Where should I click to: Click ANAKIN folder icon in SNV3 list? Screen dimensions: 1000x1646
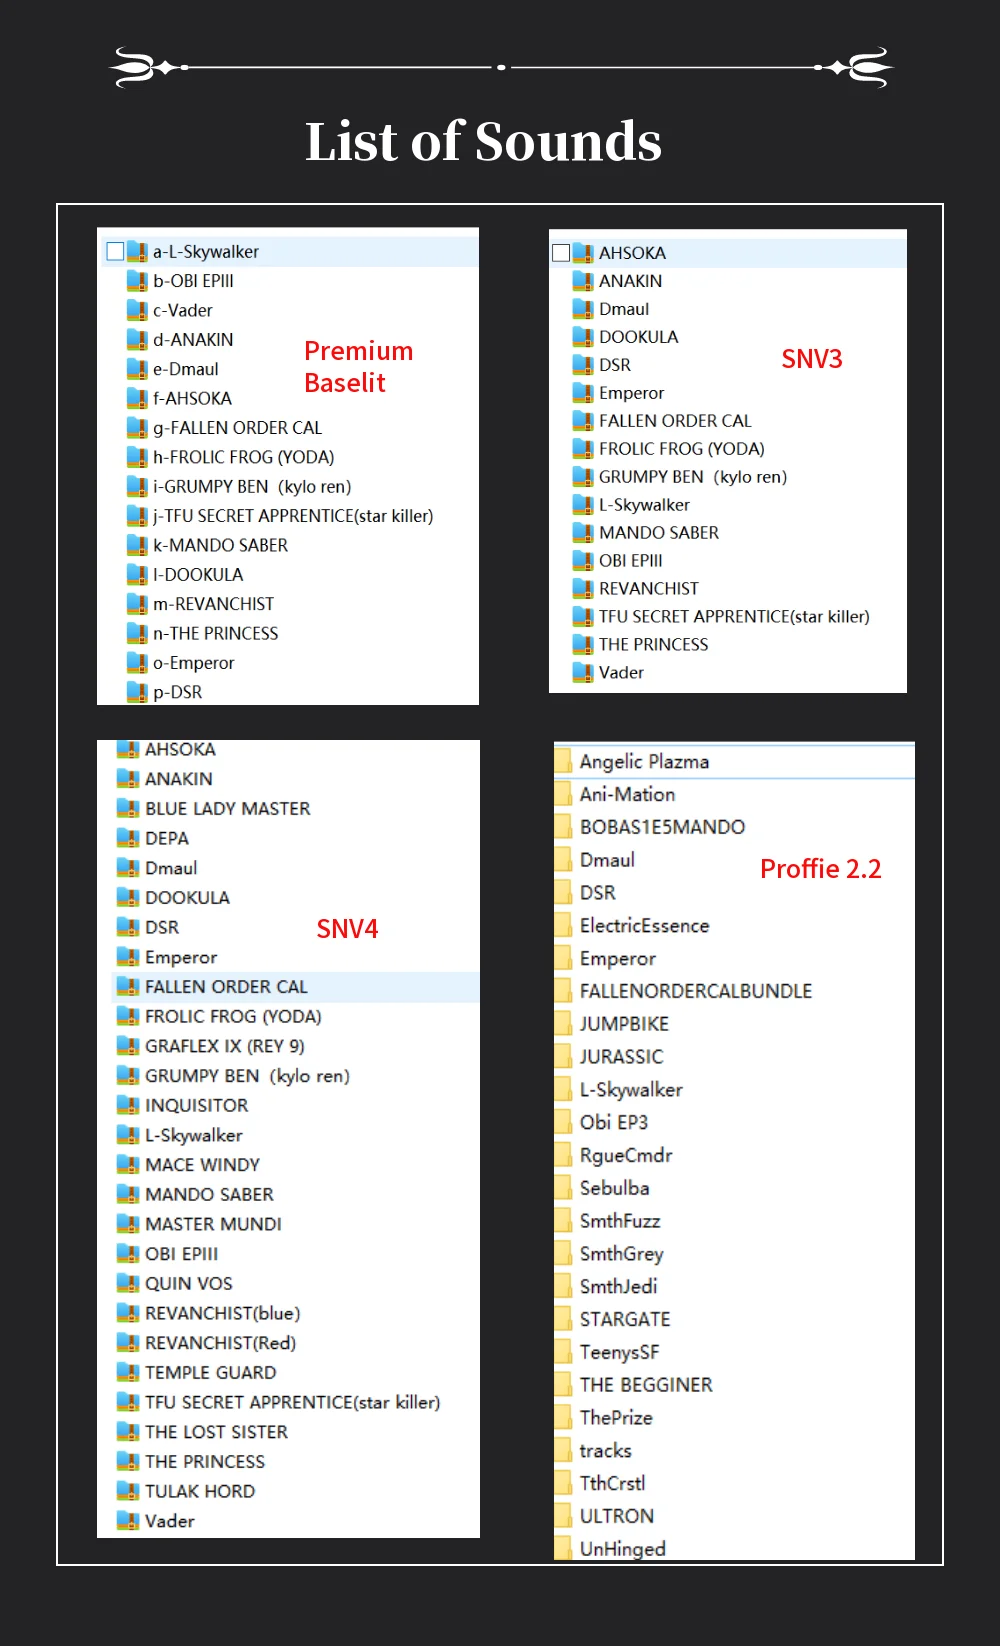tap(583, 281)
